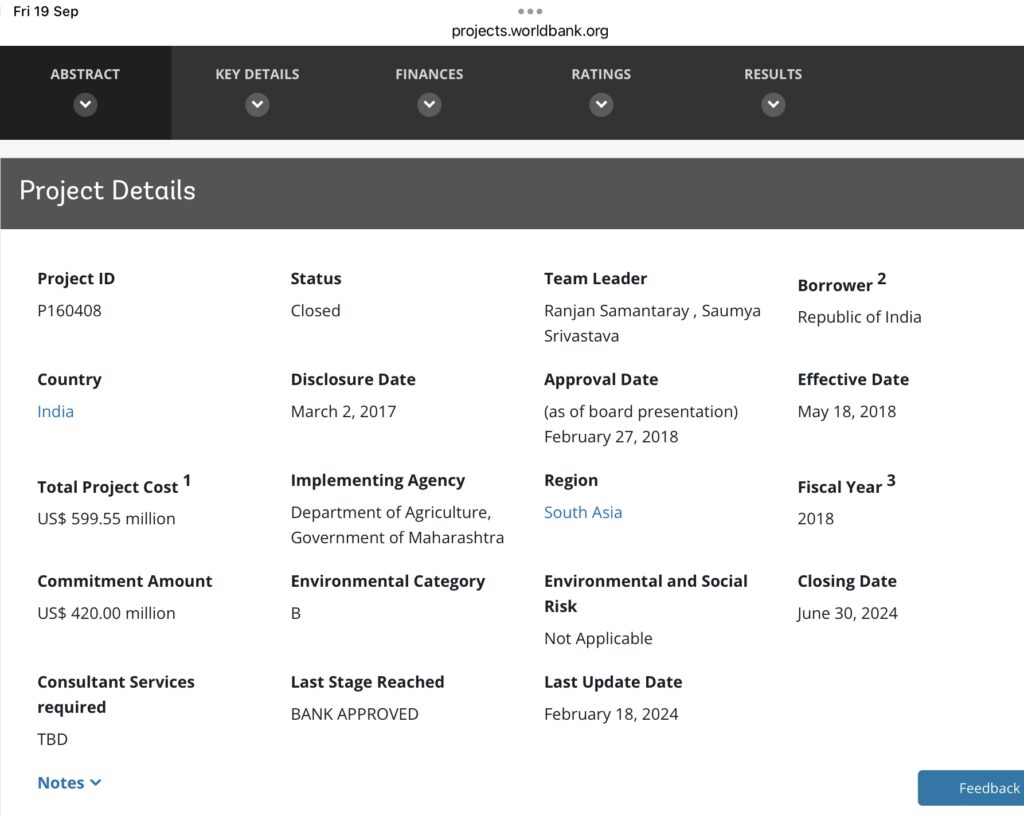Follow the South Asia region link
The width and height of the screenshot is (1024, 816).
click(x=583, y=512)
